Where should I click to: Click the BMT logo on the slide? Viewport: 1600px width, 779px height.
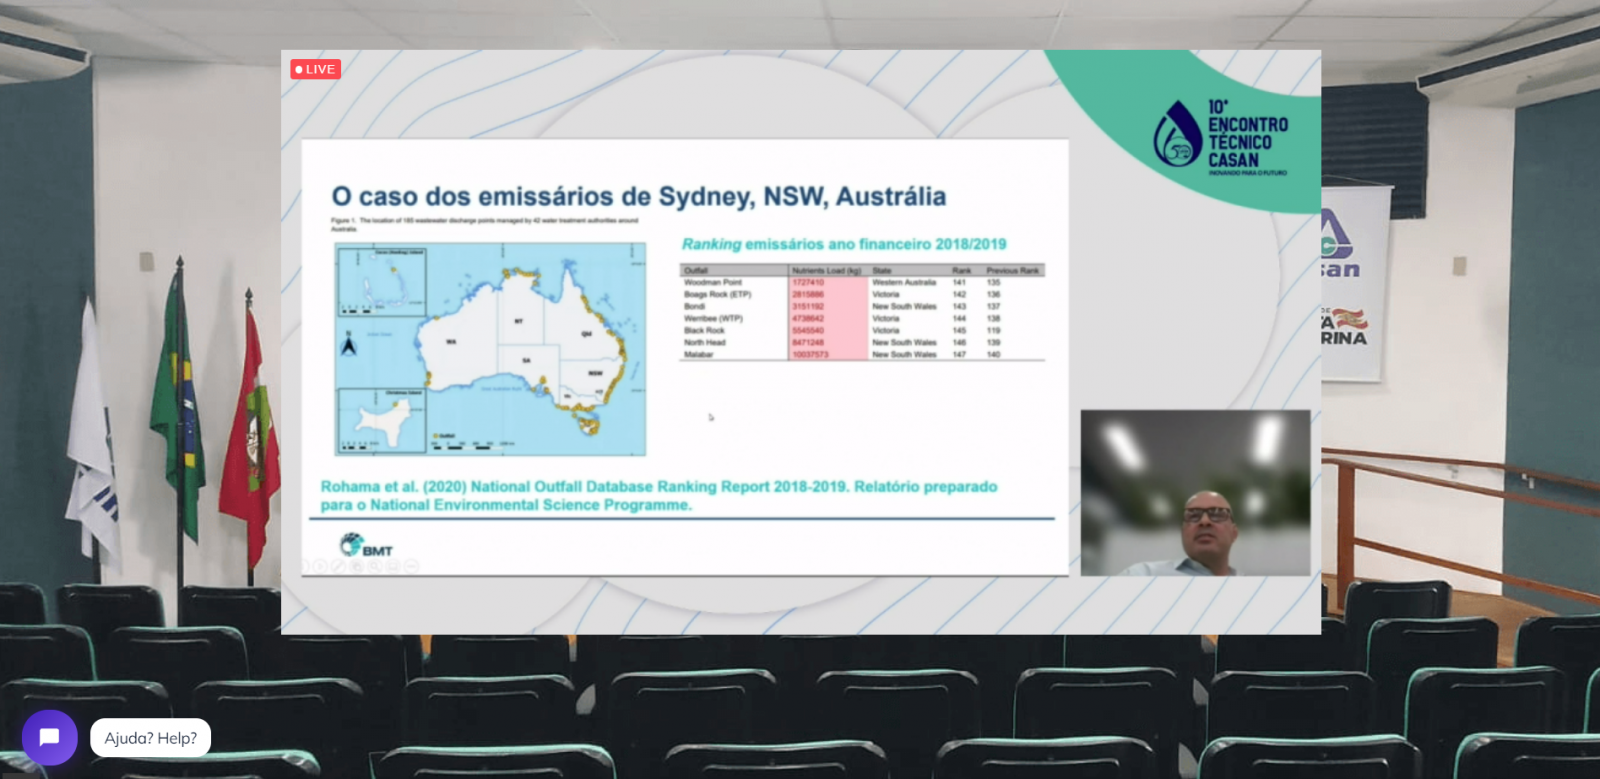point(366,546)
